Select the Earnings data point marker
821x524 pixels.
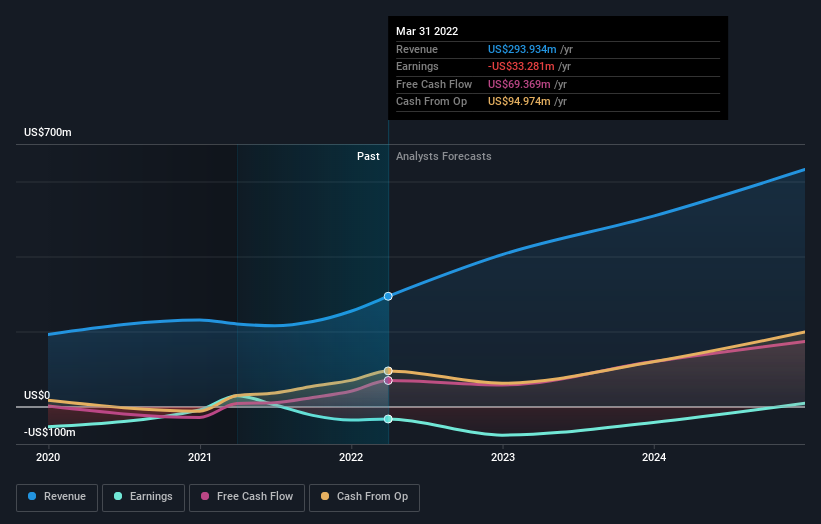pyautogui.click(x=388, y=419)
